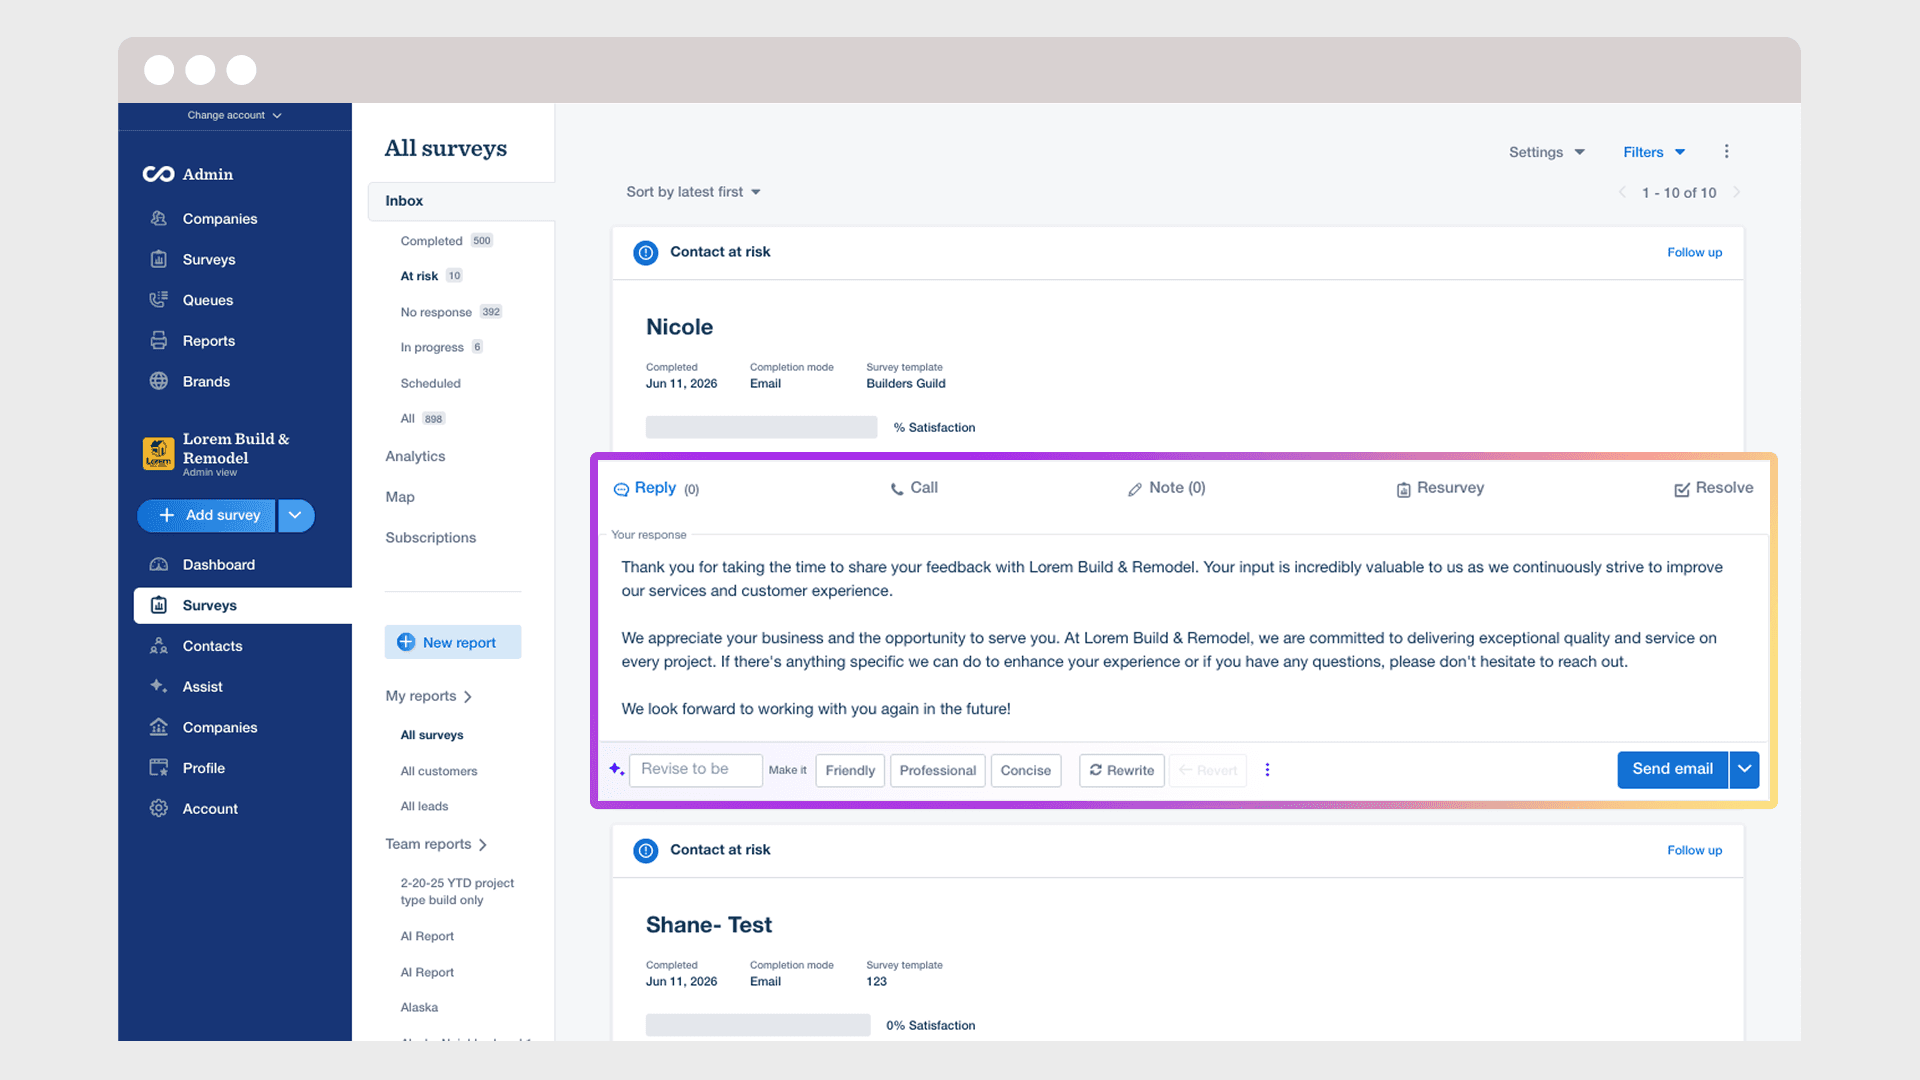1920x1080 pixels.
Task: Click Follow up on Shane- Test card
Action: coord(1694,850)
